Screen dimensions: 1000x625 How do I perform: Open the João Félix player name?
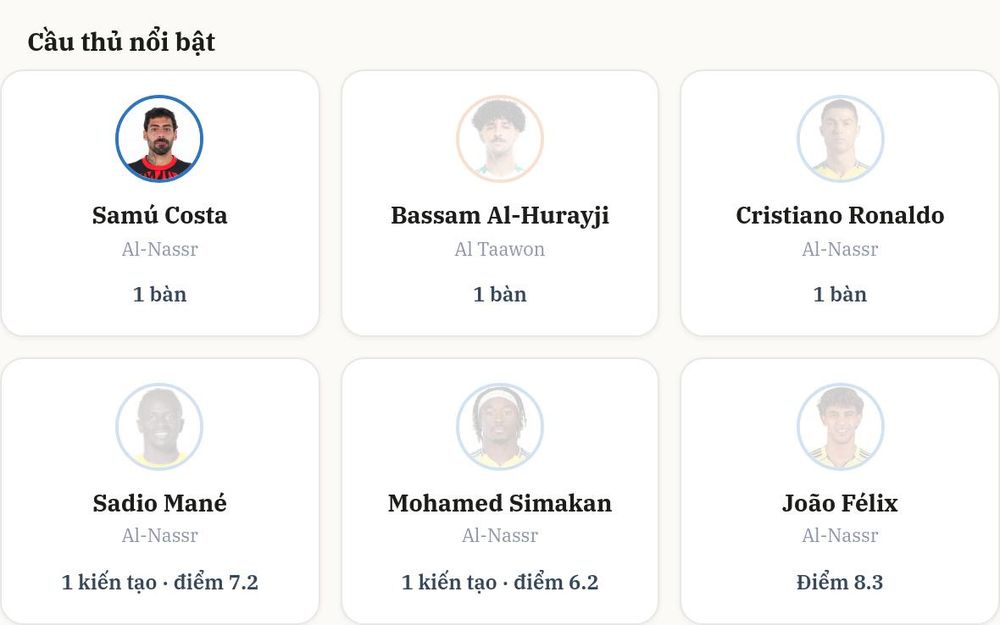coord(840,503)
